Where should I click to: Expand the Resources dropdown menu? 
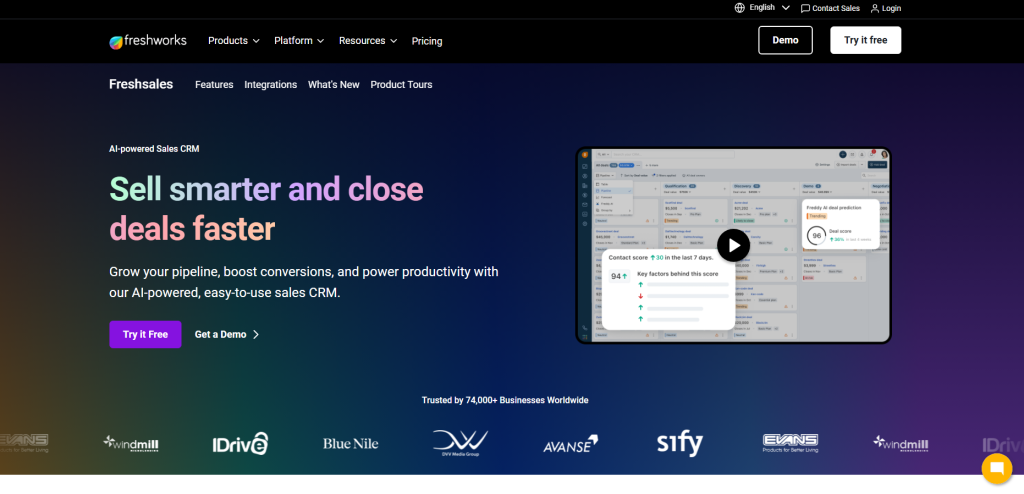click(x=367, y=41)
